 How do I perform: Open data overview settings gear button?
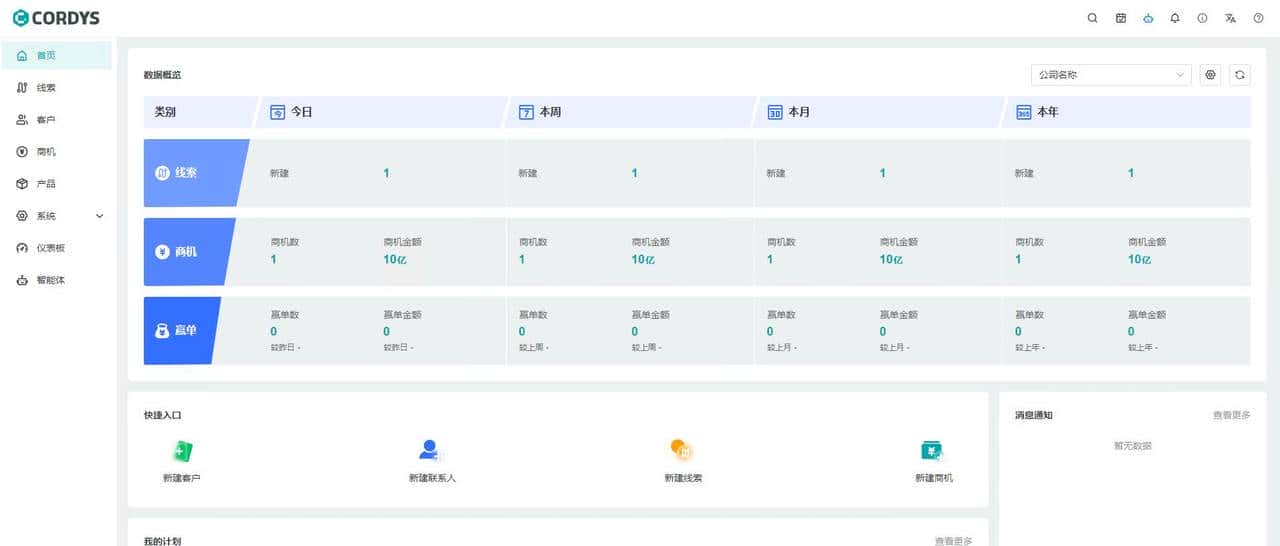click(x=1211, y=75)
